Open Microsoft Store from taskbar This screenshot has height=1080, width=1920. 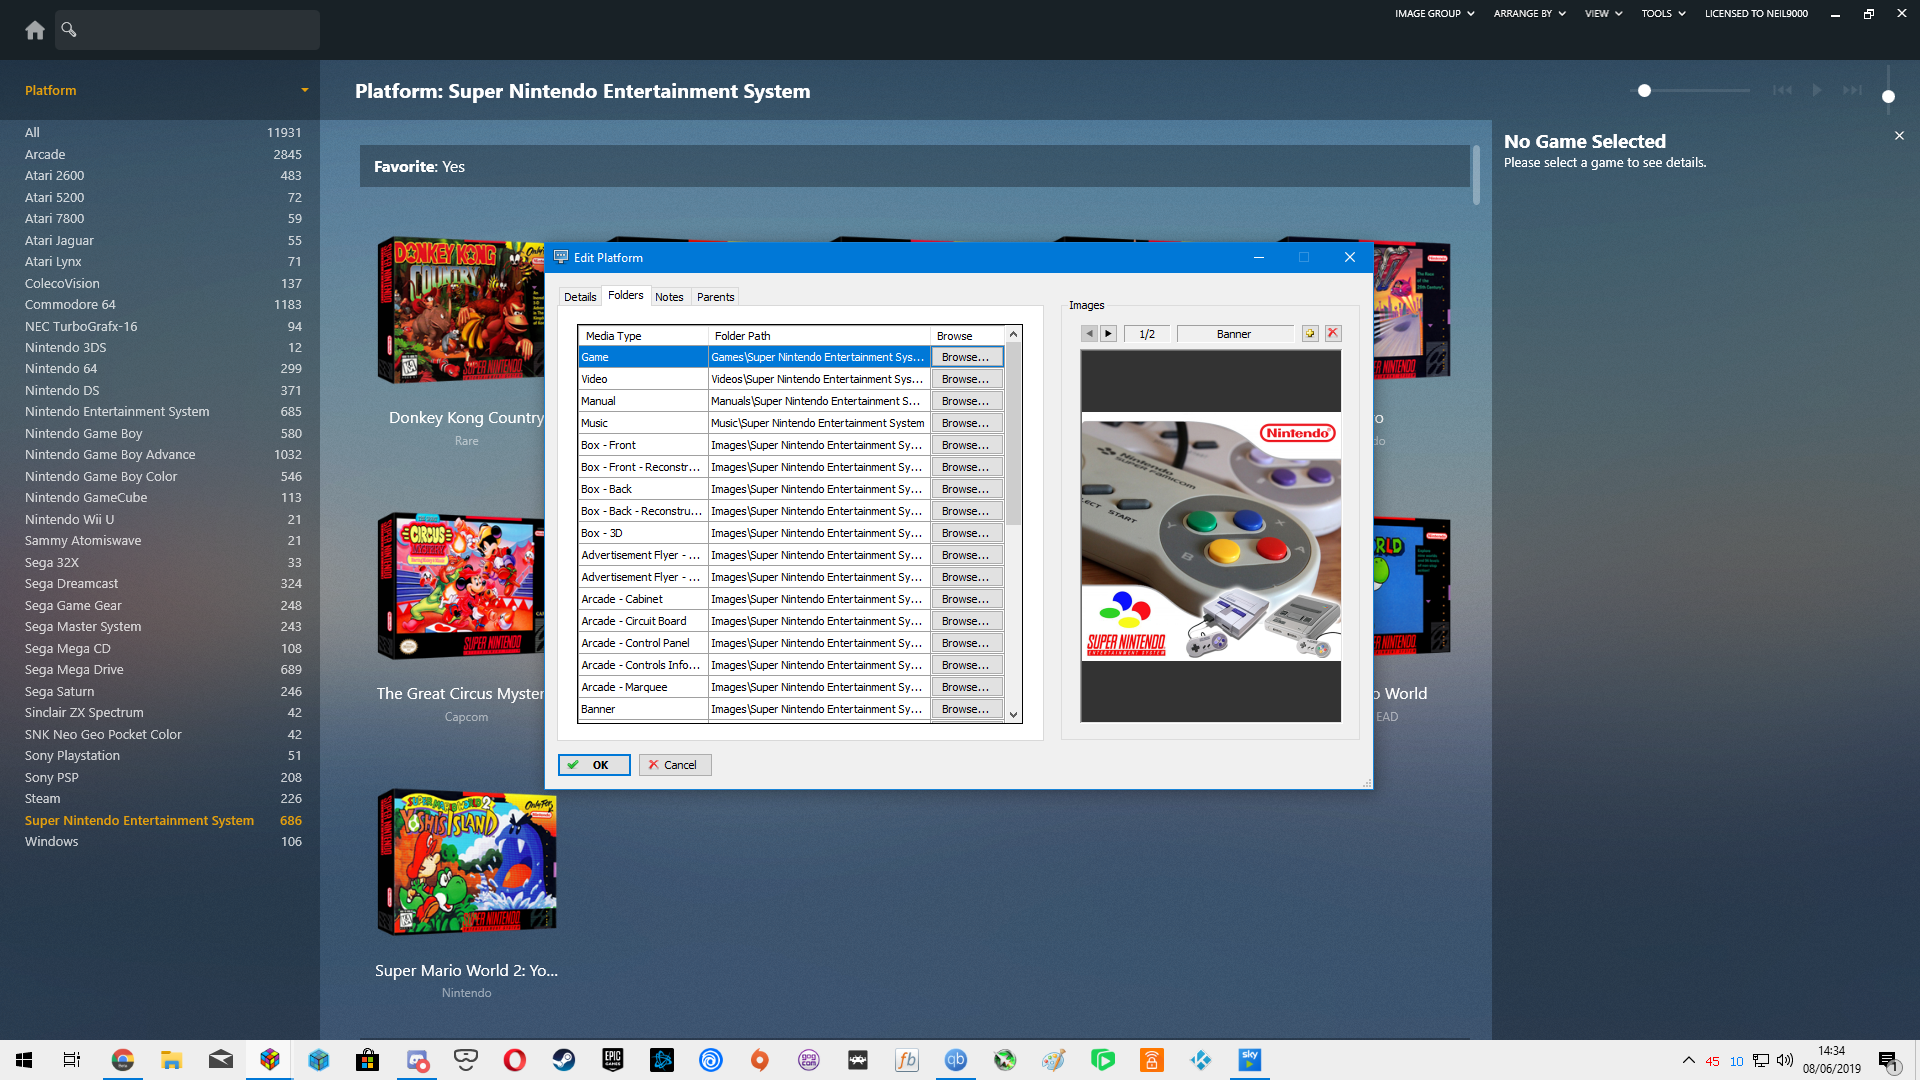[x=368, y=1060]
